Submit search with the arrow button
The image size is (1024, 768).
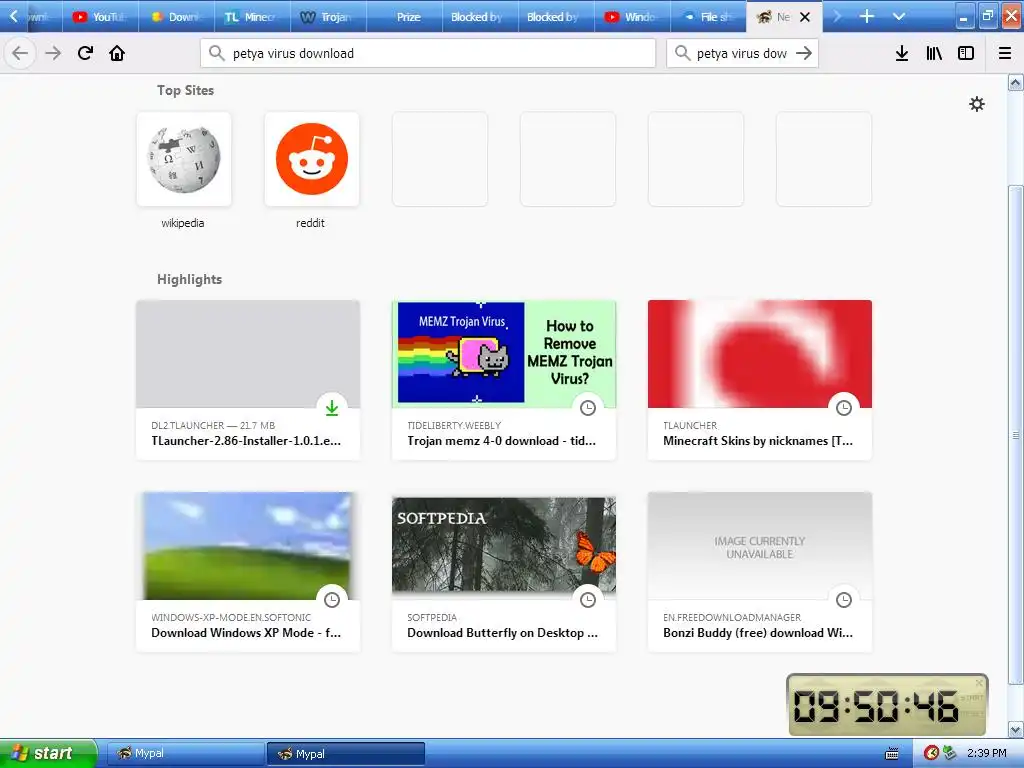(x=804, y=53)
